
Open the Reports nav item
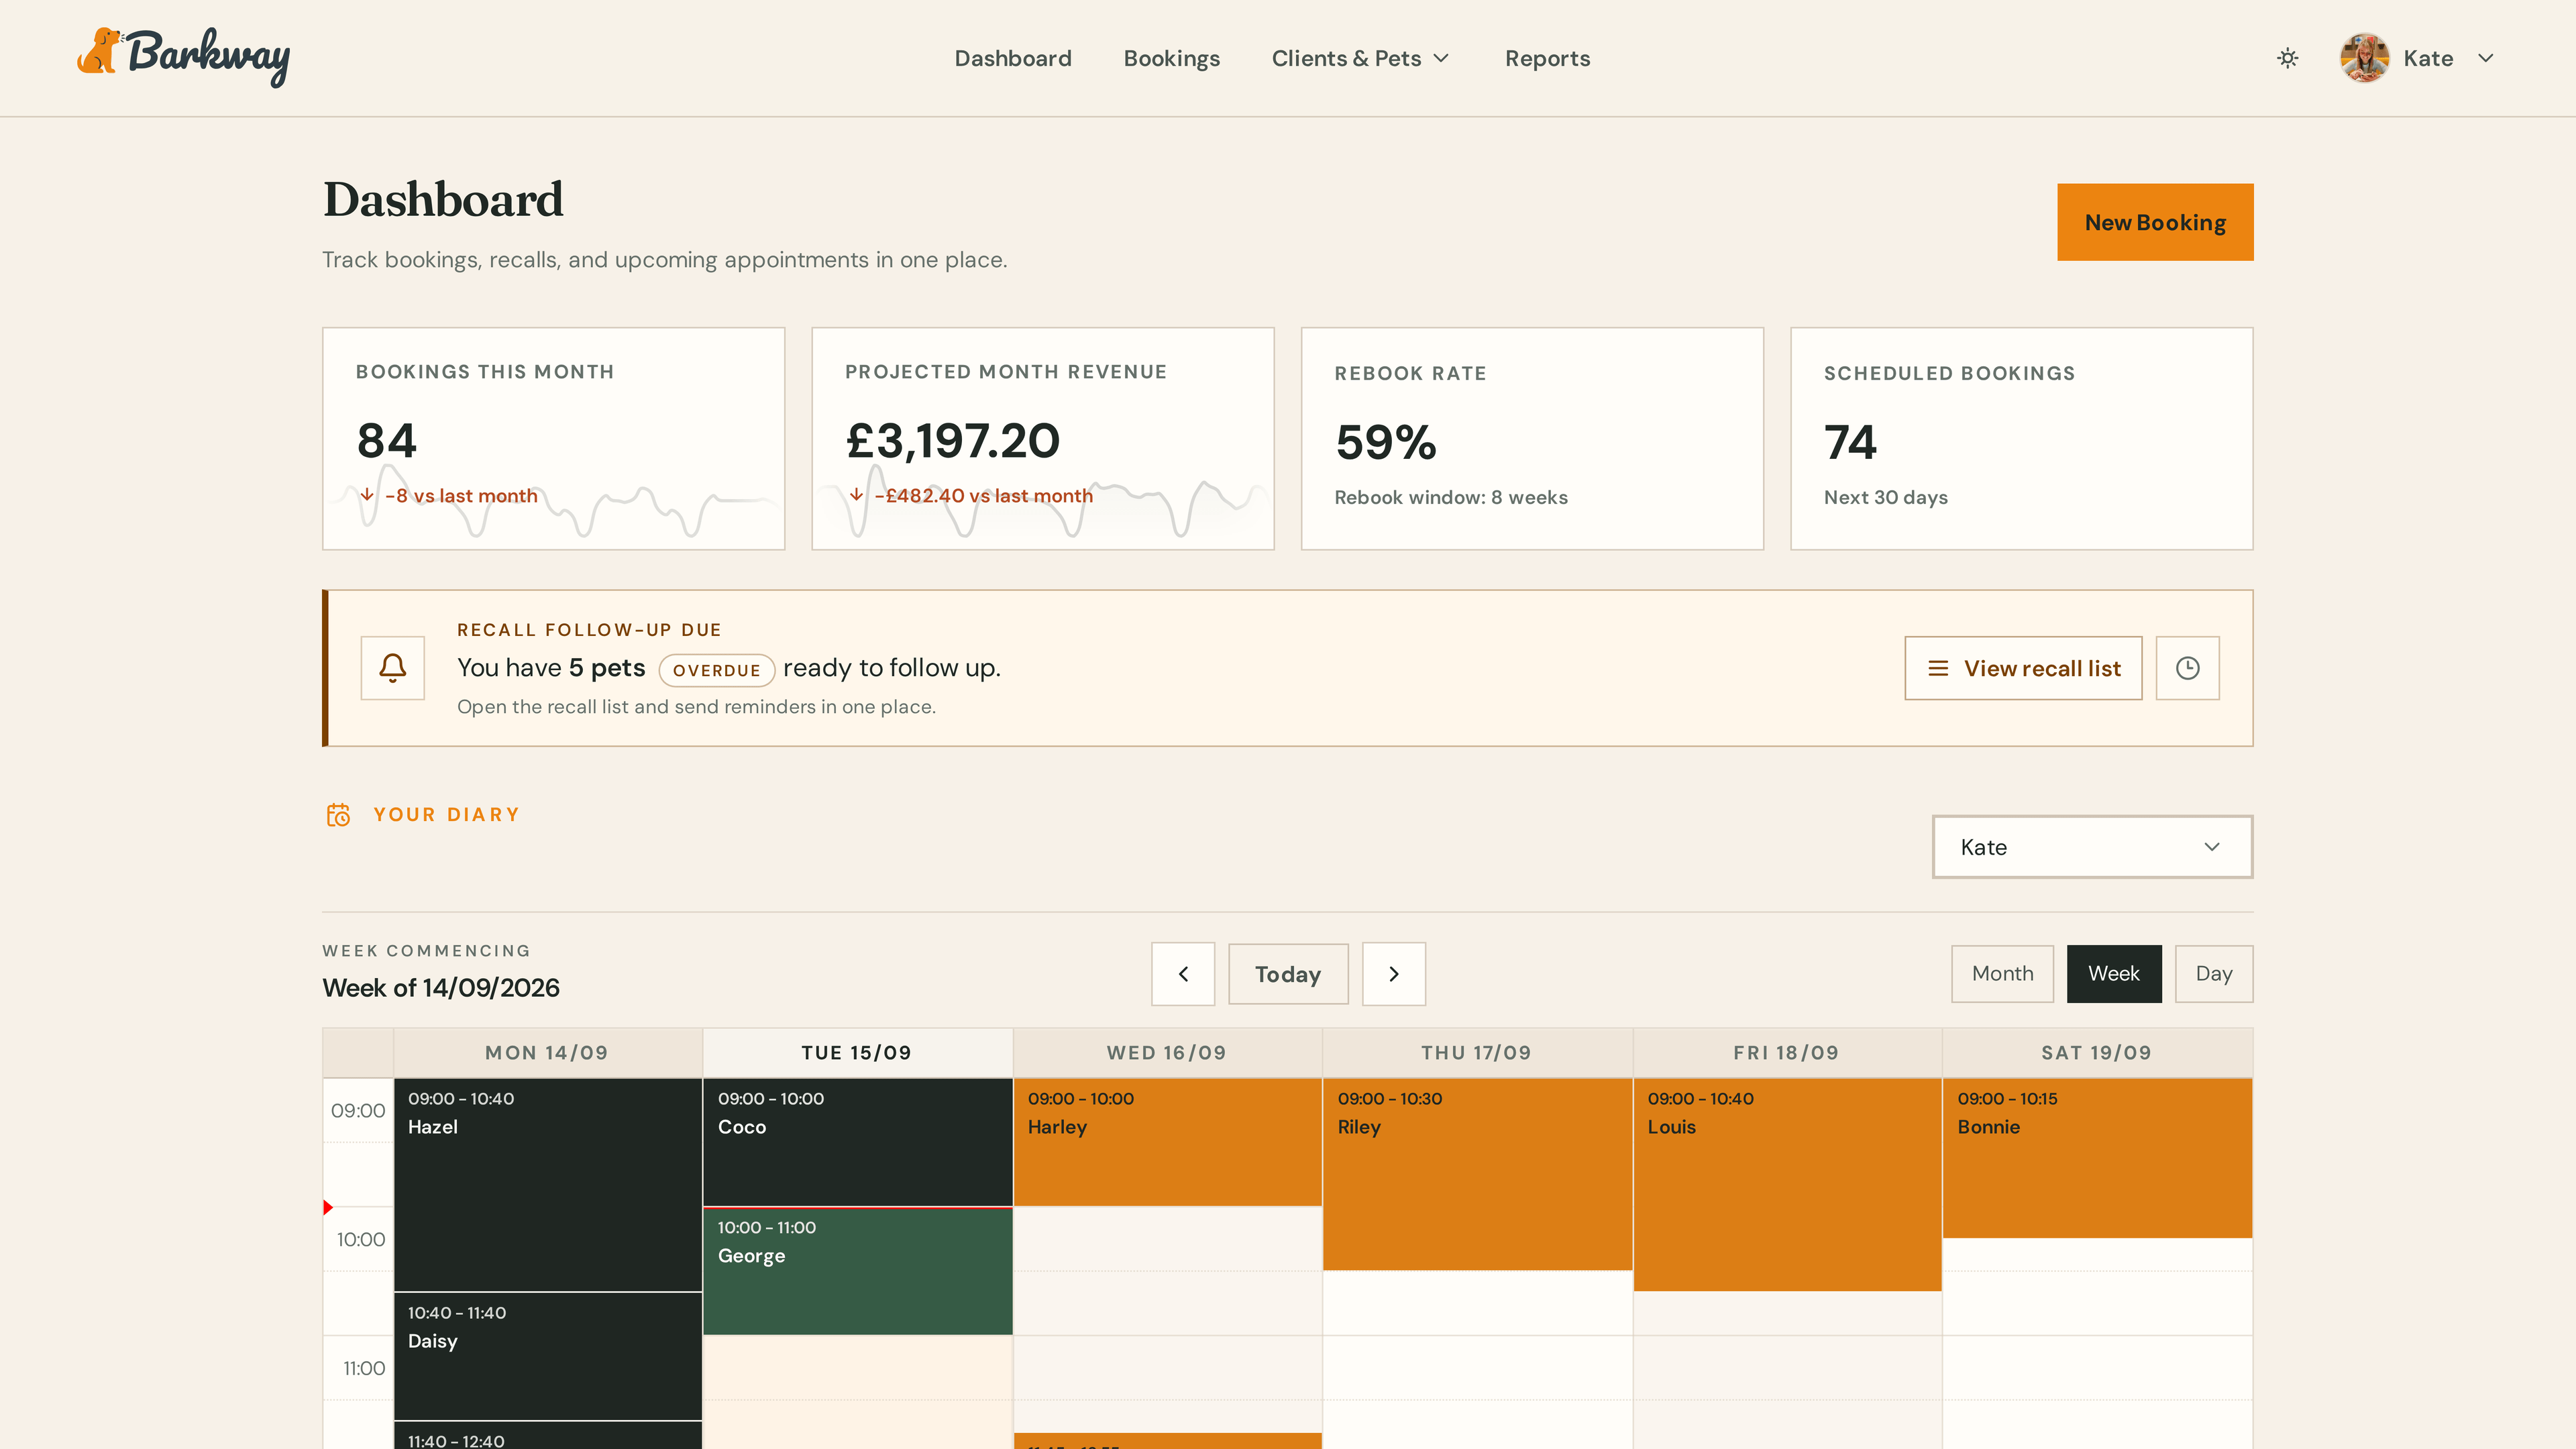pyautogui.click(x=1547, y=58)
